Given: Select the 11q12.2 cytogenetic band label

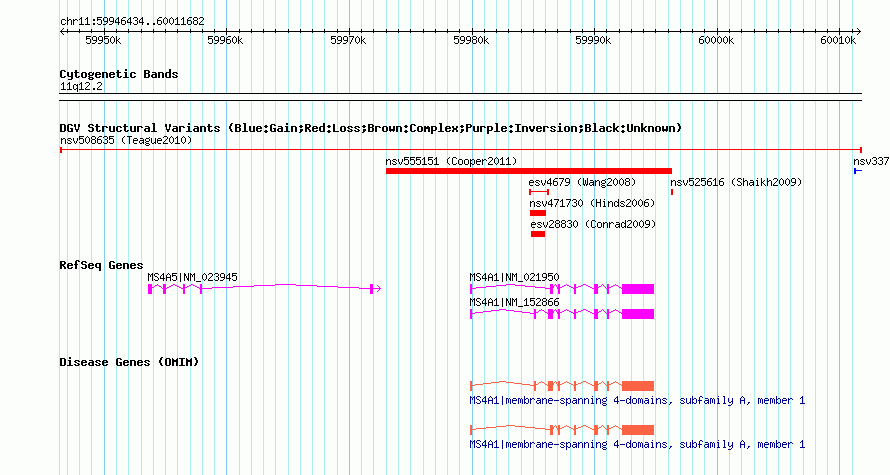Looking at the screenshot, I should point(81,86).
